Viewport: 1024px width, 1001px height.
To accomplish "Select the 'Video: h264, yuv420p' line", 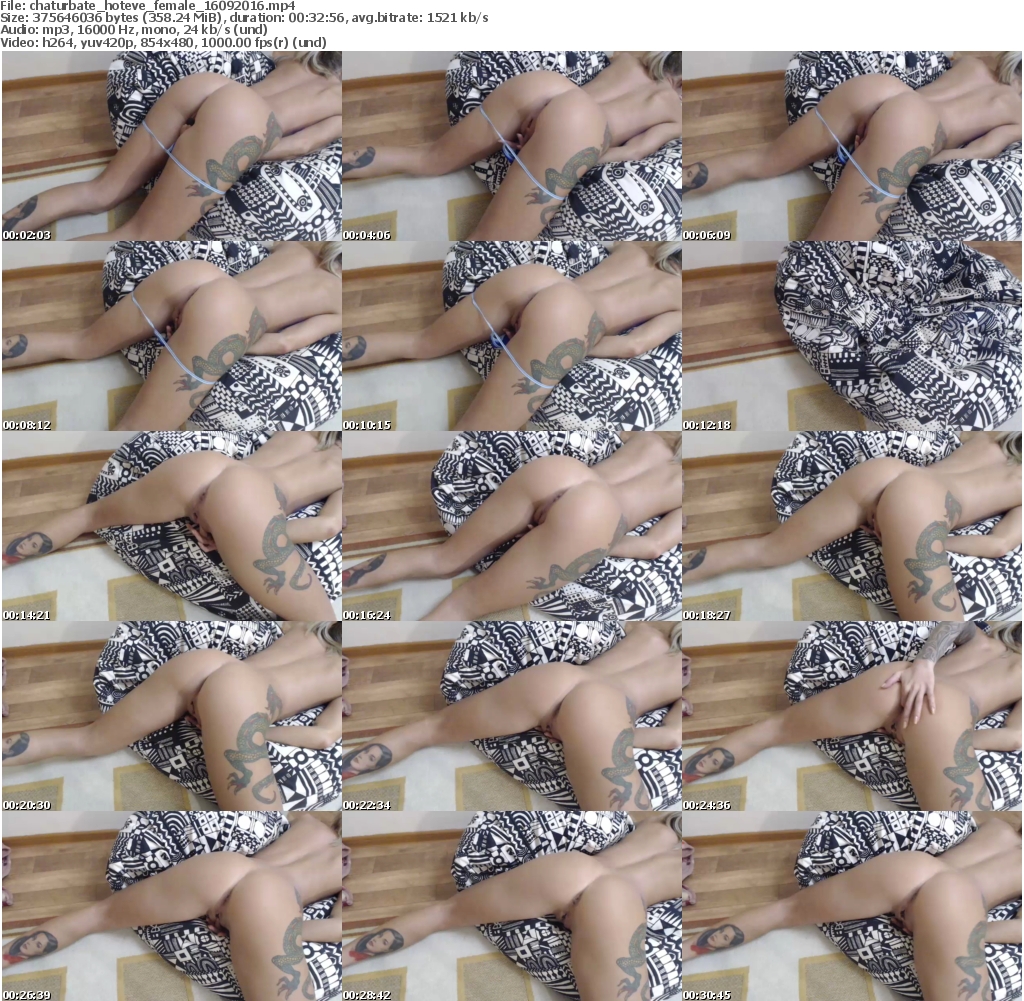I will tap(163, 42).
